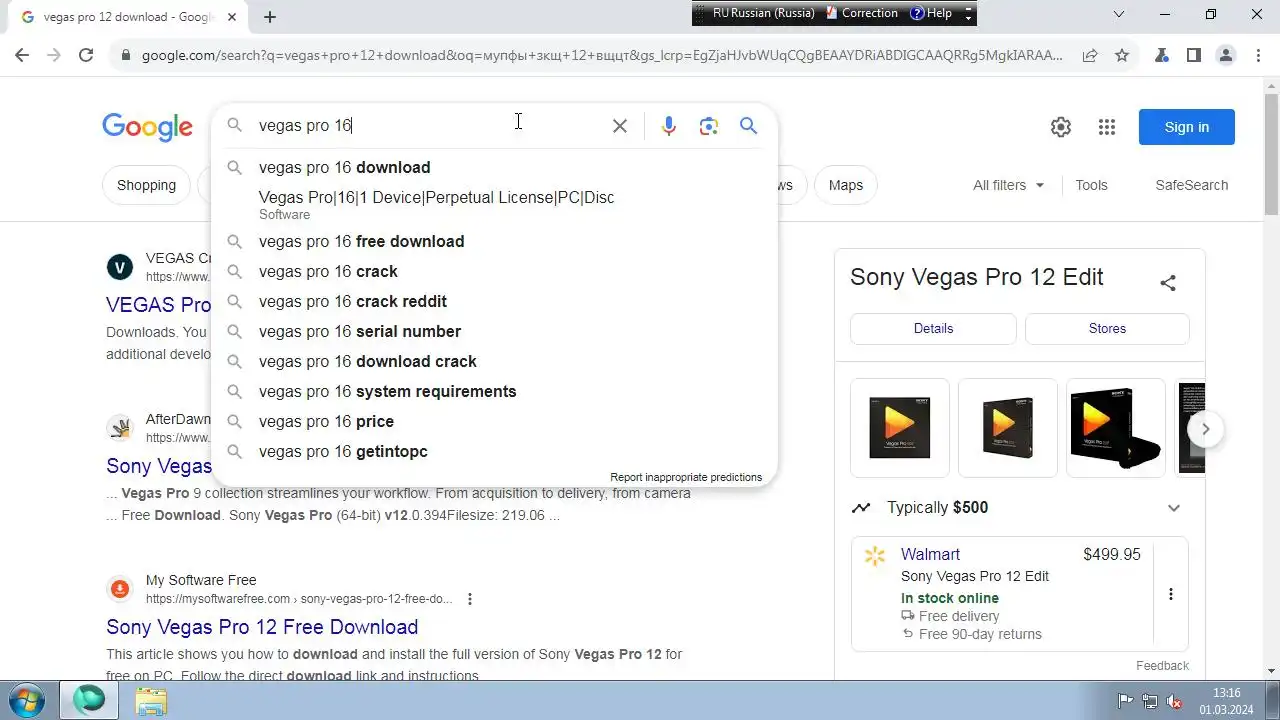Open Google Lens image search icon
1280x720 pixels.
[x=709, y=126]
